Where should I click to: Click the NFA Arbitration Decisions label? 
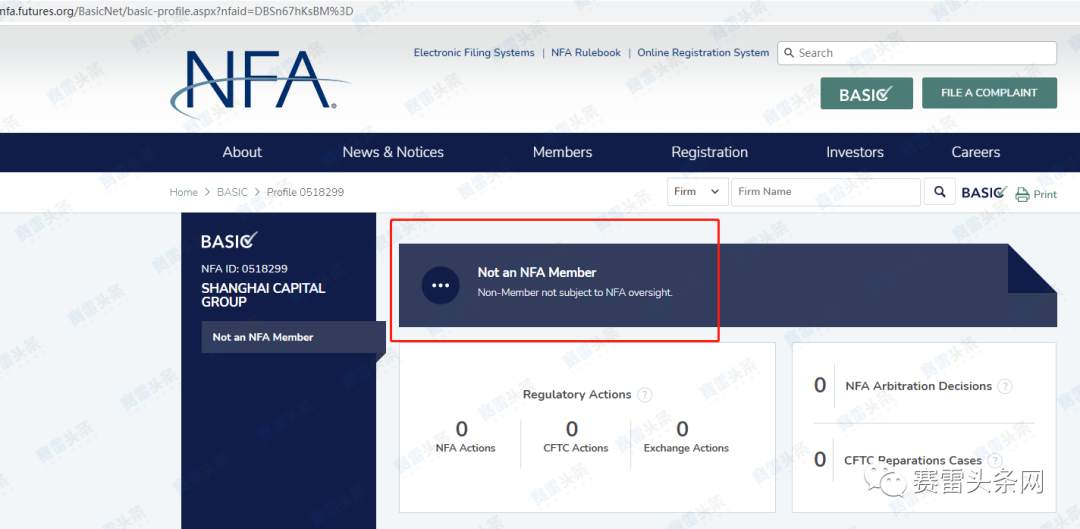tap(918, 386)
